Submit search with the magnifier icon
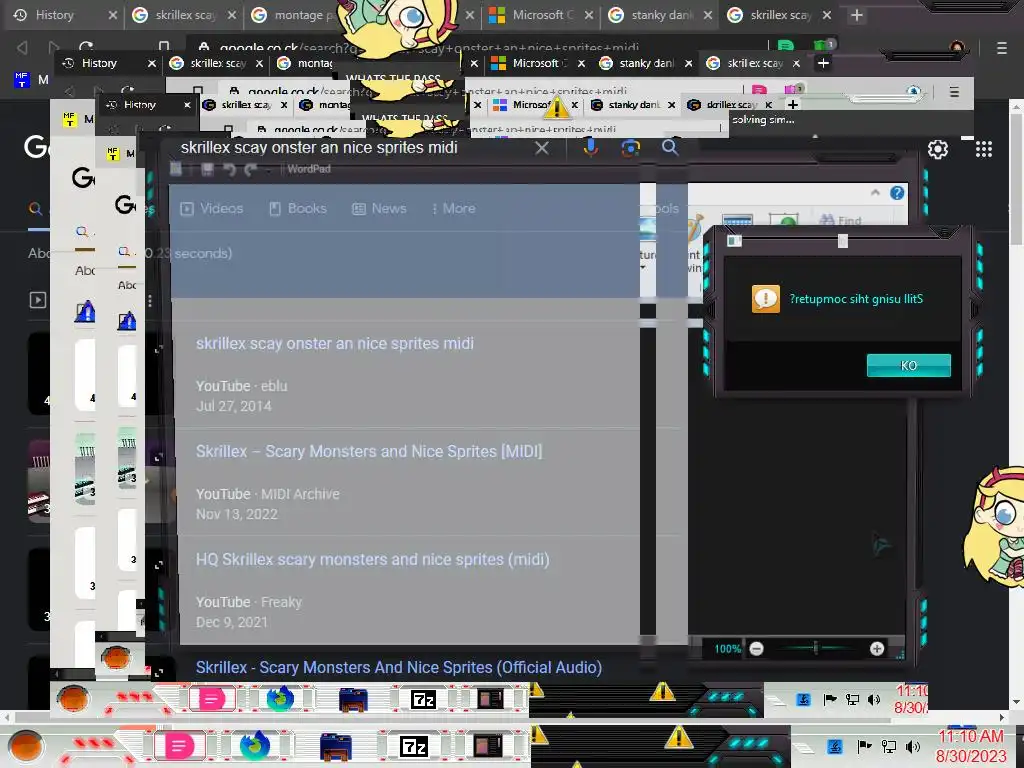 pyautogui.click(x=669, y=147)
